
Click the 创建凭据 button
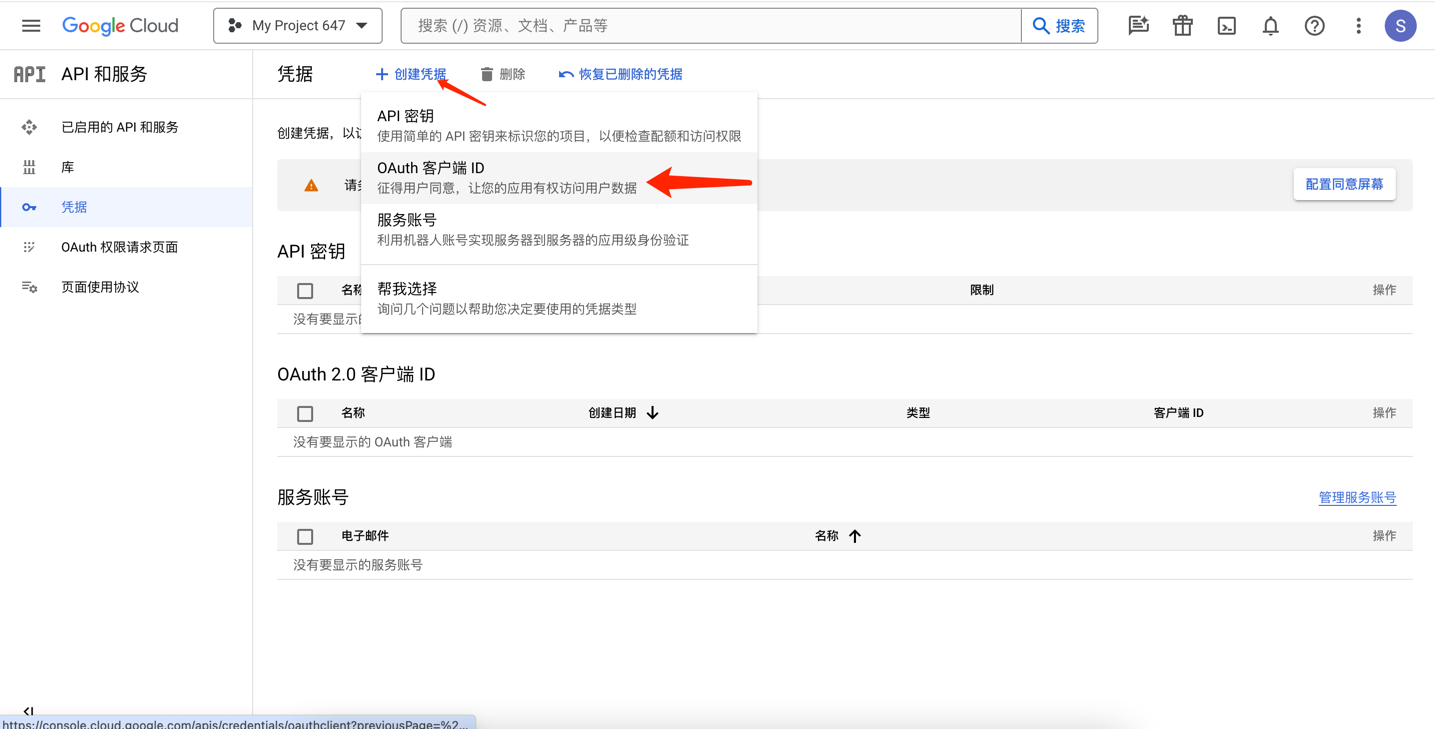[411, 74]
